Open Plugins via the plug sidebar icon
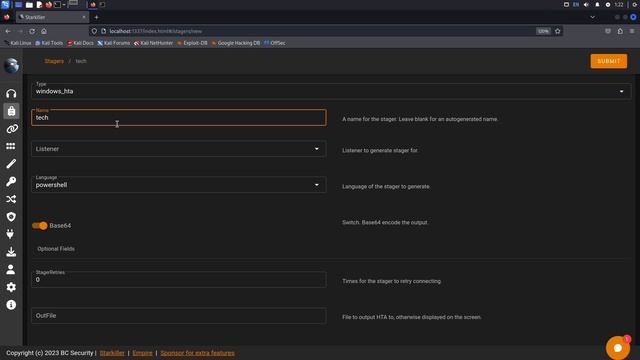 (x=11, y=234)
